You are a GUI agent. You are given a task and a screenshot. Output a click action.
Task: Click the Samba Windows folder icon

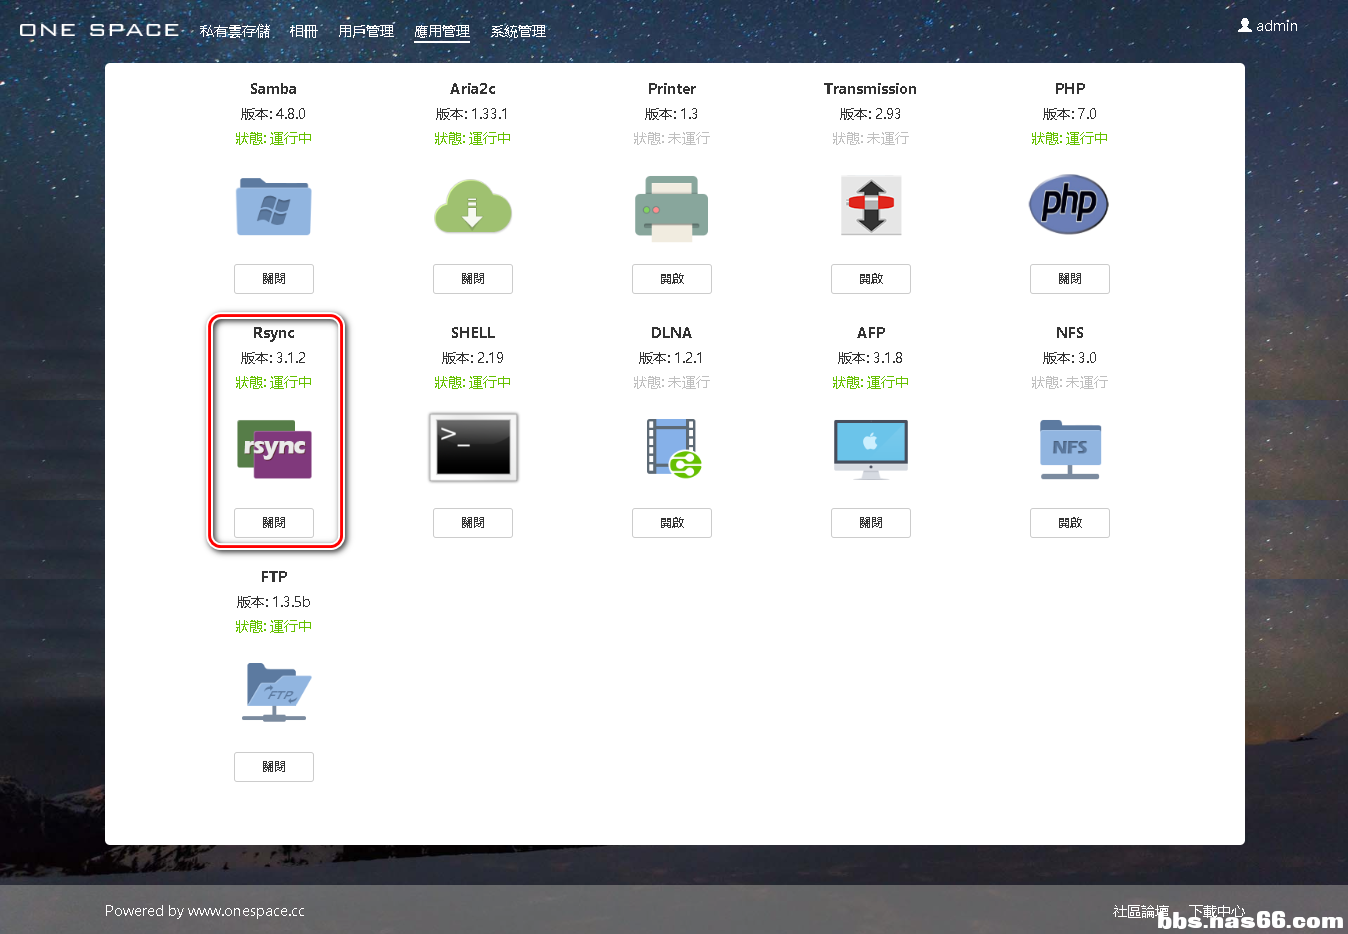(273, 206)
